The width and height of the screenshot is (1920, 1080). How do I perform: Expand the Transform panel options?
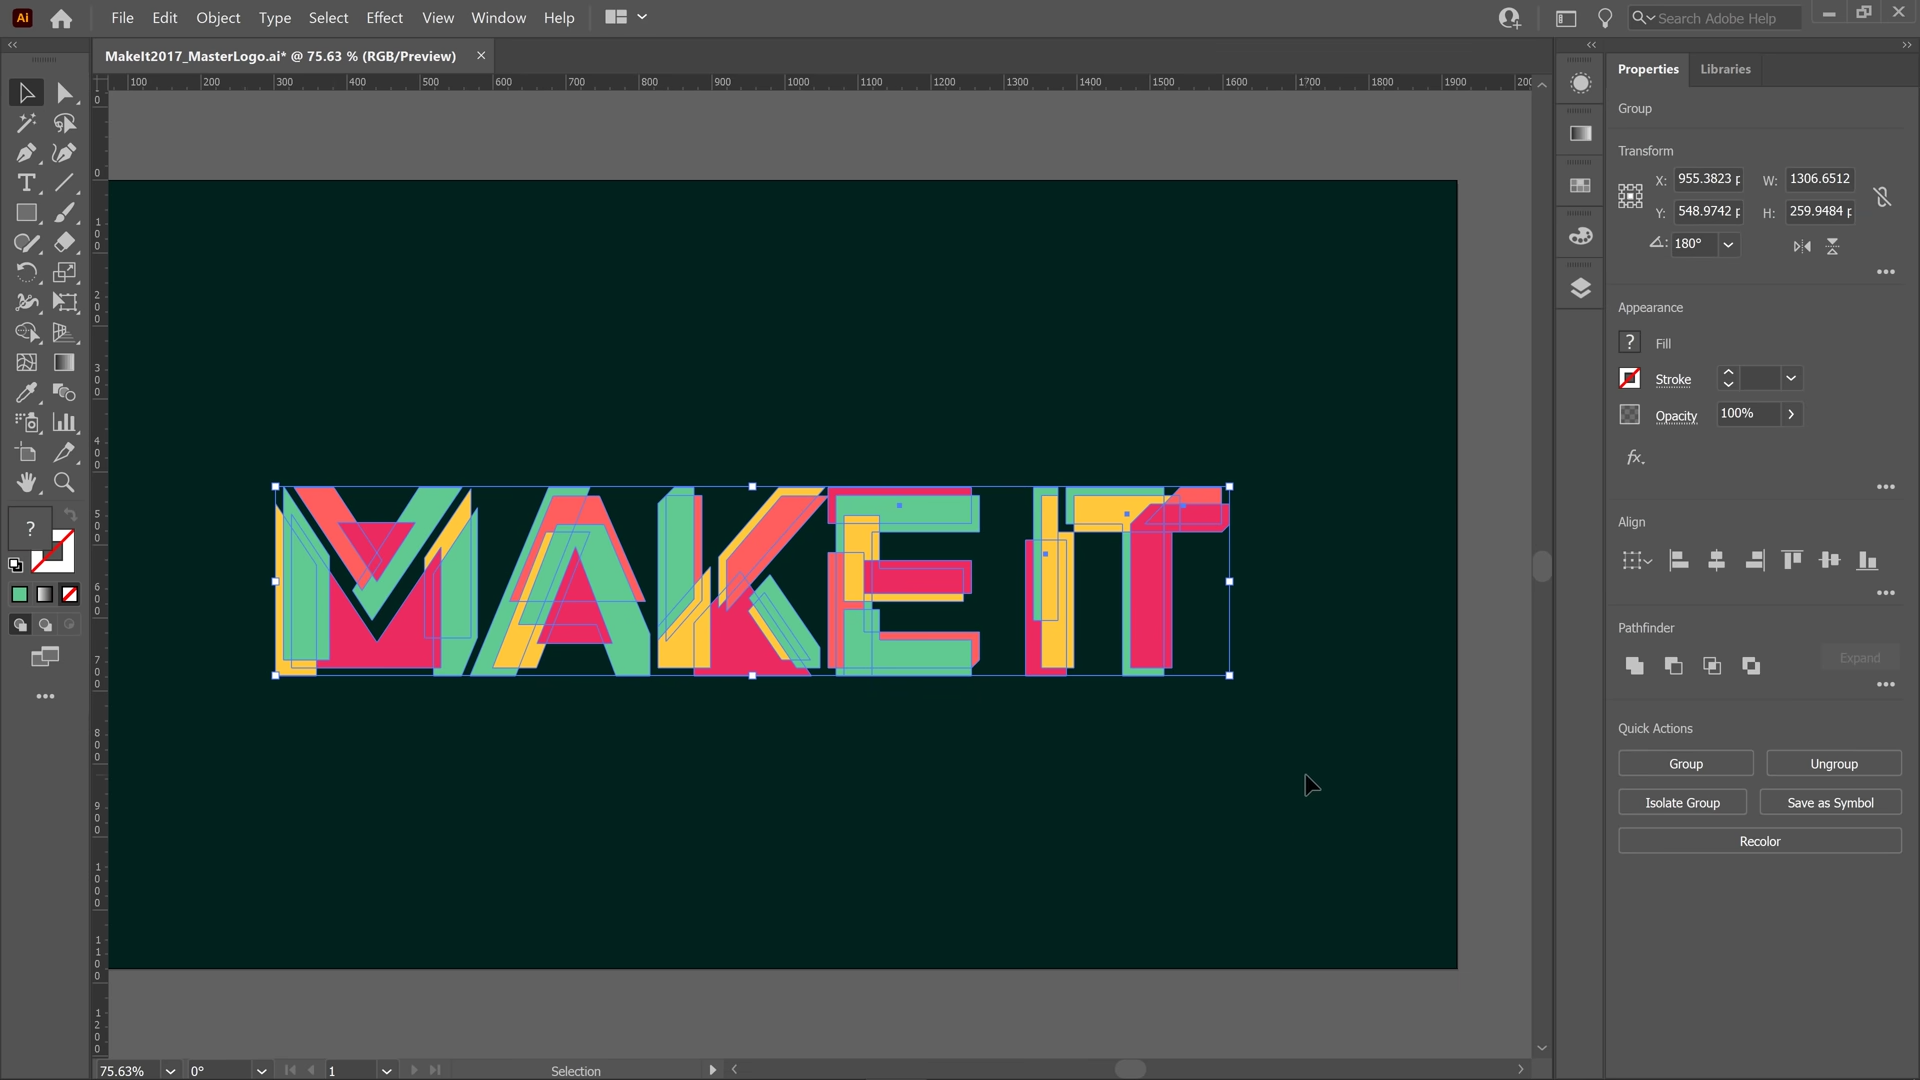pyautogui.click(x=1887, y=272)
